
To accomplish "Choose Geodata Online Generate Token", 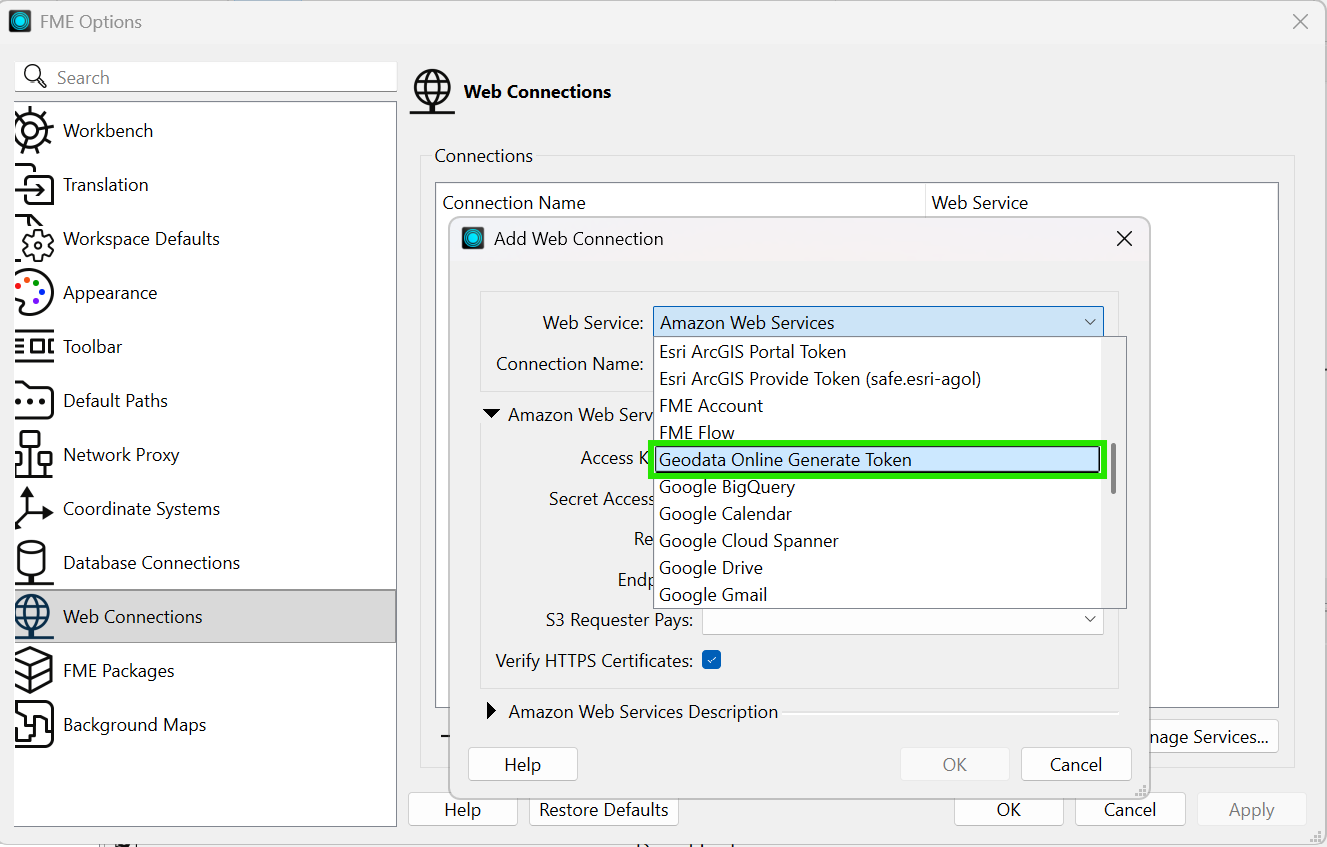I will (x=878, y=460).
